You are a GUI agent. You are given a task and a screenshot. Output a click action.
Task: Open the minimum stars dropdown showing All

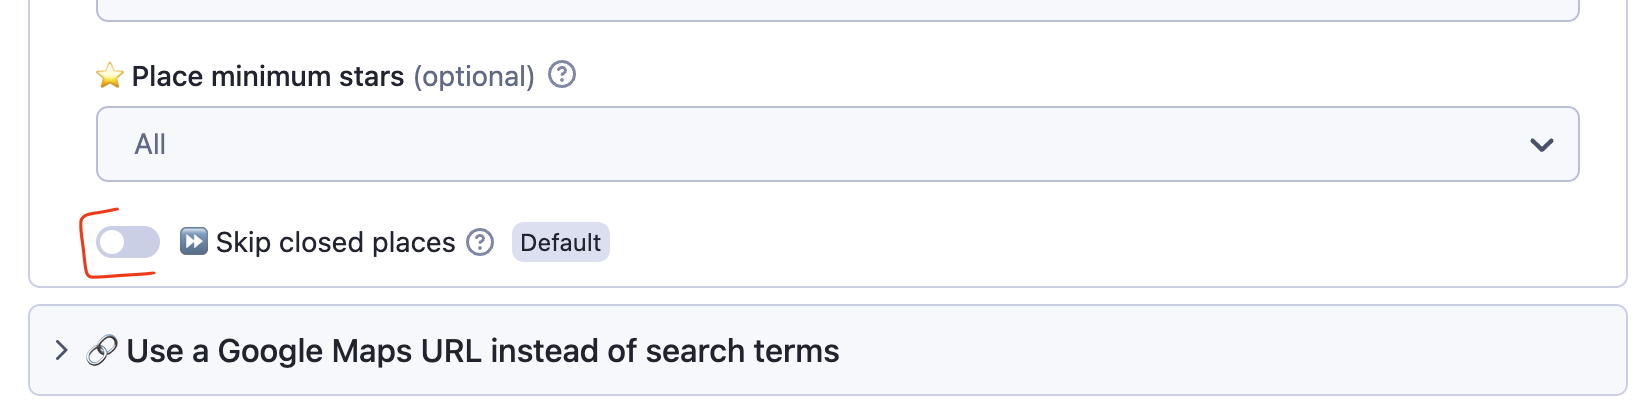point(837,144)
